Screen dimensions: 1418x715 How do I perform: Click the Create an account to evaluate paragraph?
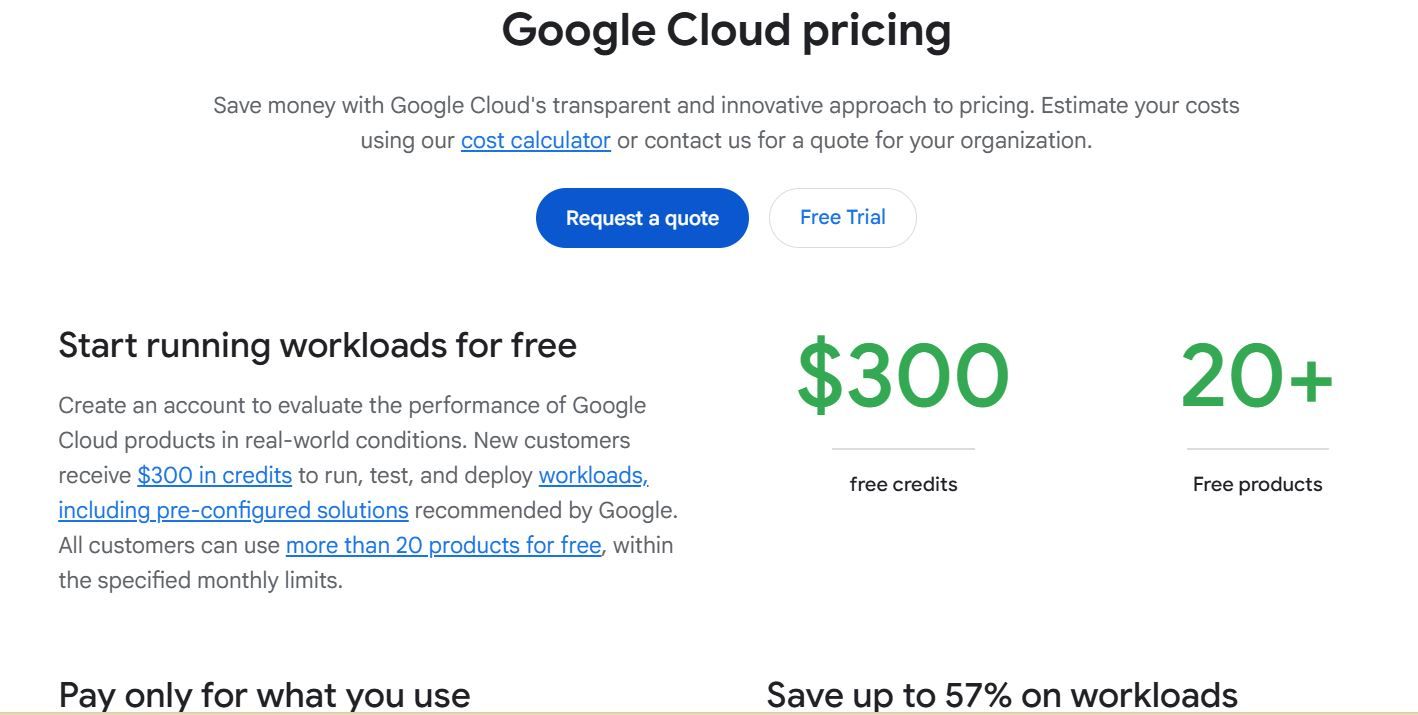pyautogui.click(x=351, y=406)
